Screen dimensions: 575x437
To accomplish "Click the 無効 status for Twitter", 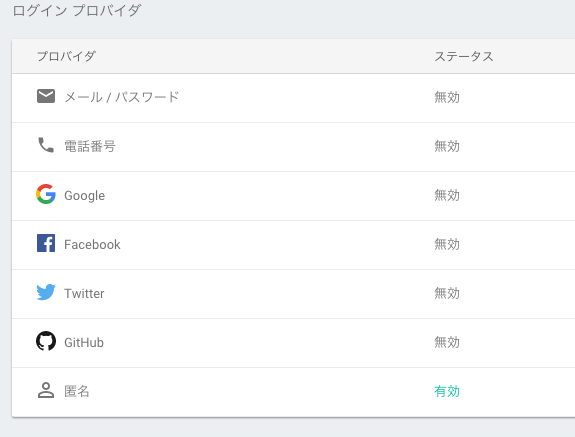I will (x=447, y=293).
